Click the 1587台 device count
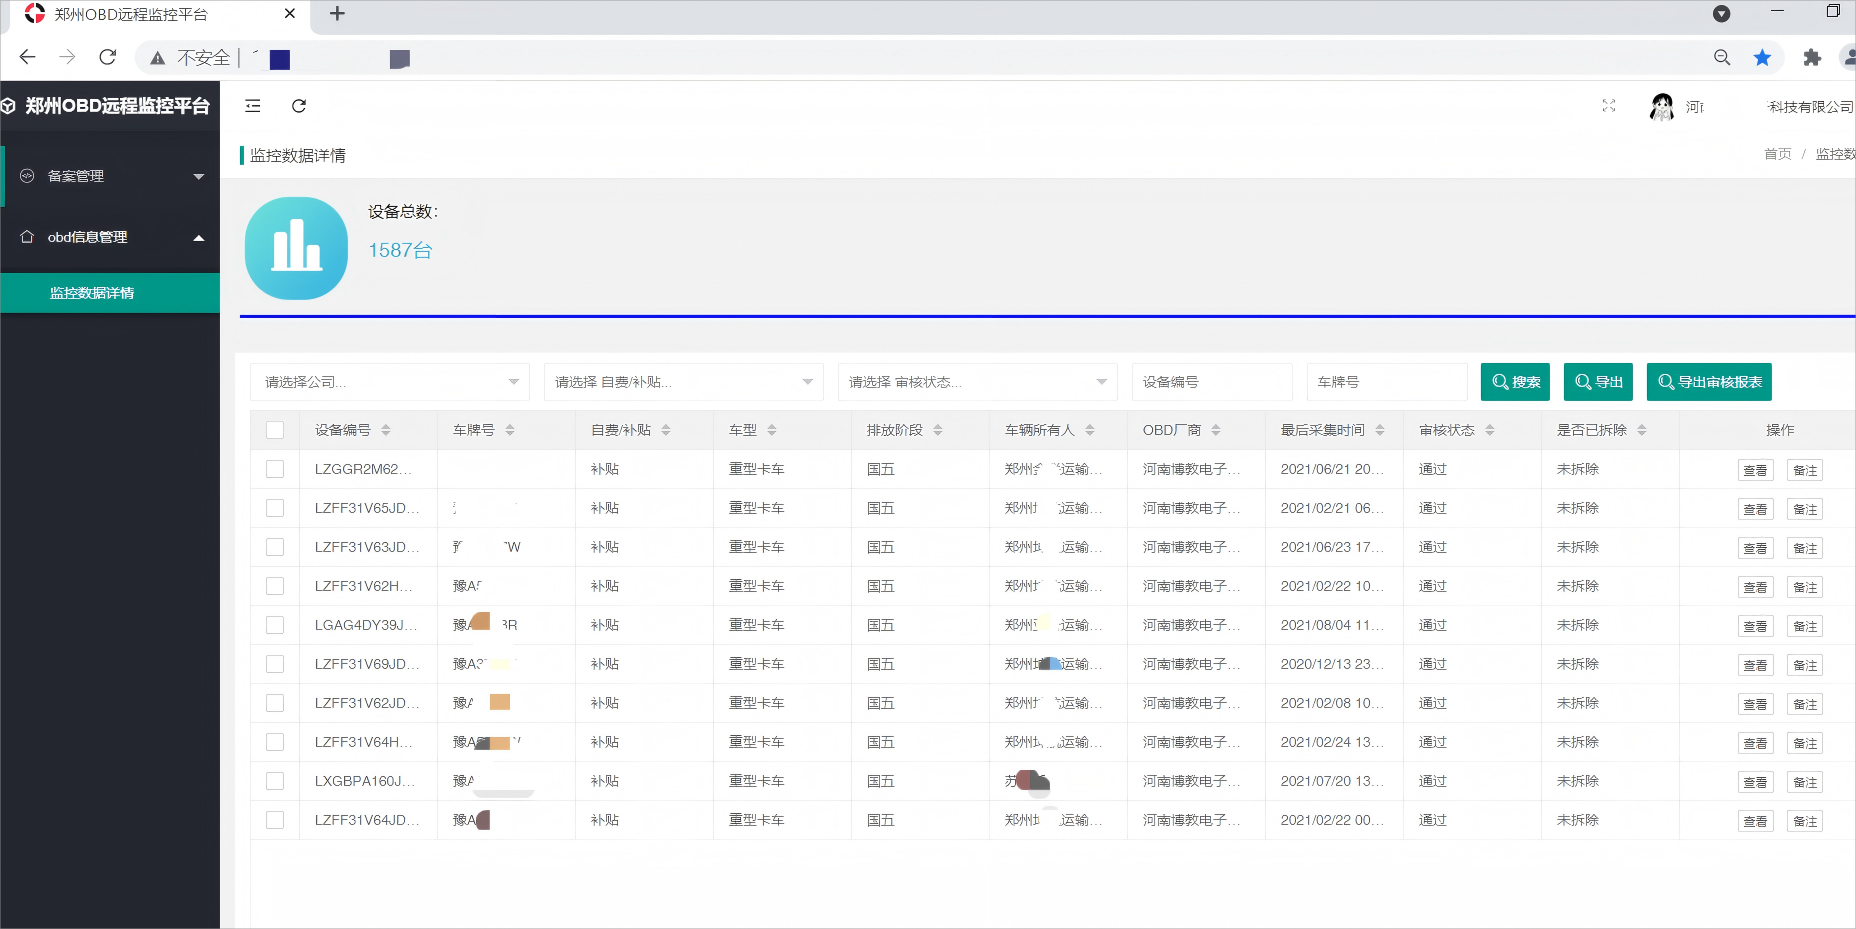Screen dimensions: 1856x929 (x=400, y=250)
